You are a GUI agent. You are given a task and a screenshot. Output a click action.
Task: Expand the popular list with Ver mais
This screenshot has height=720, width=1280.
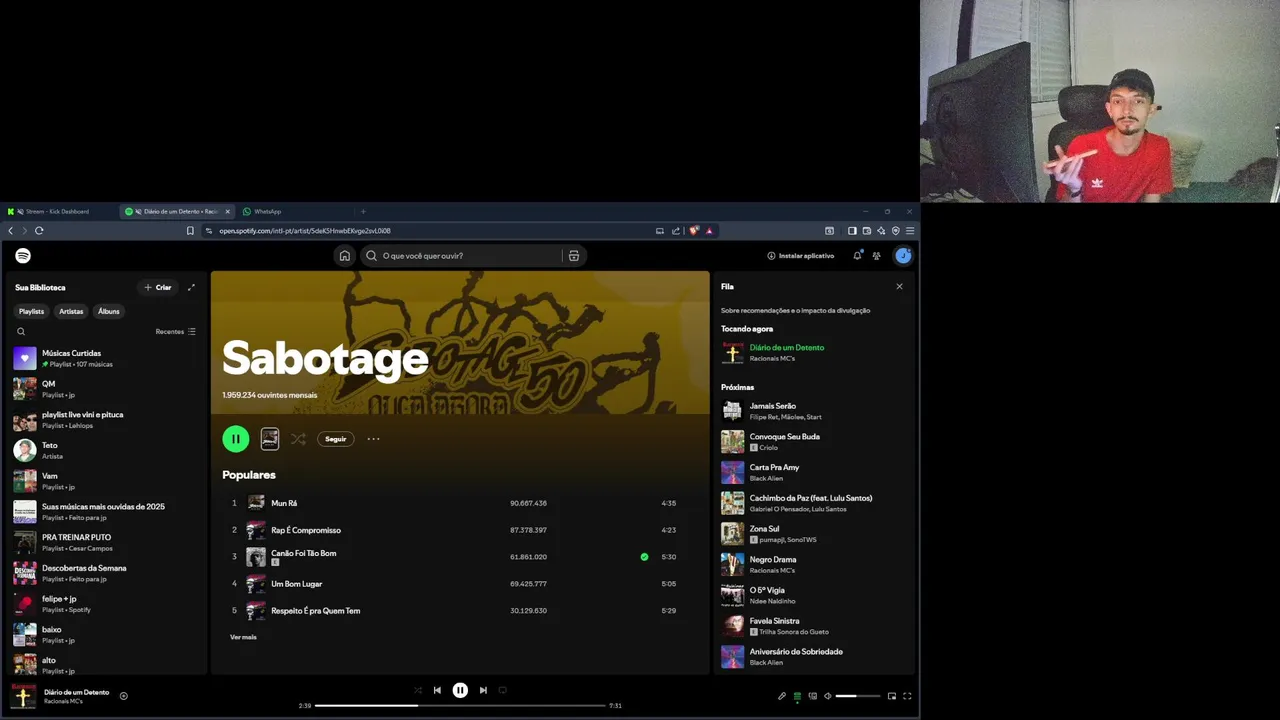(x=243, y=637)
